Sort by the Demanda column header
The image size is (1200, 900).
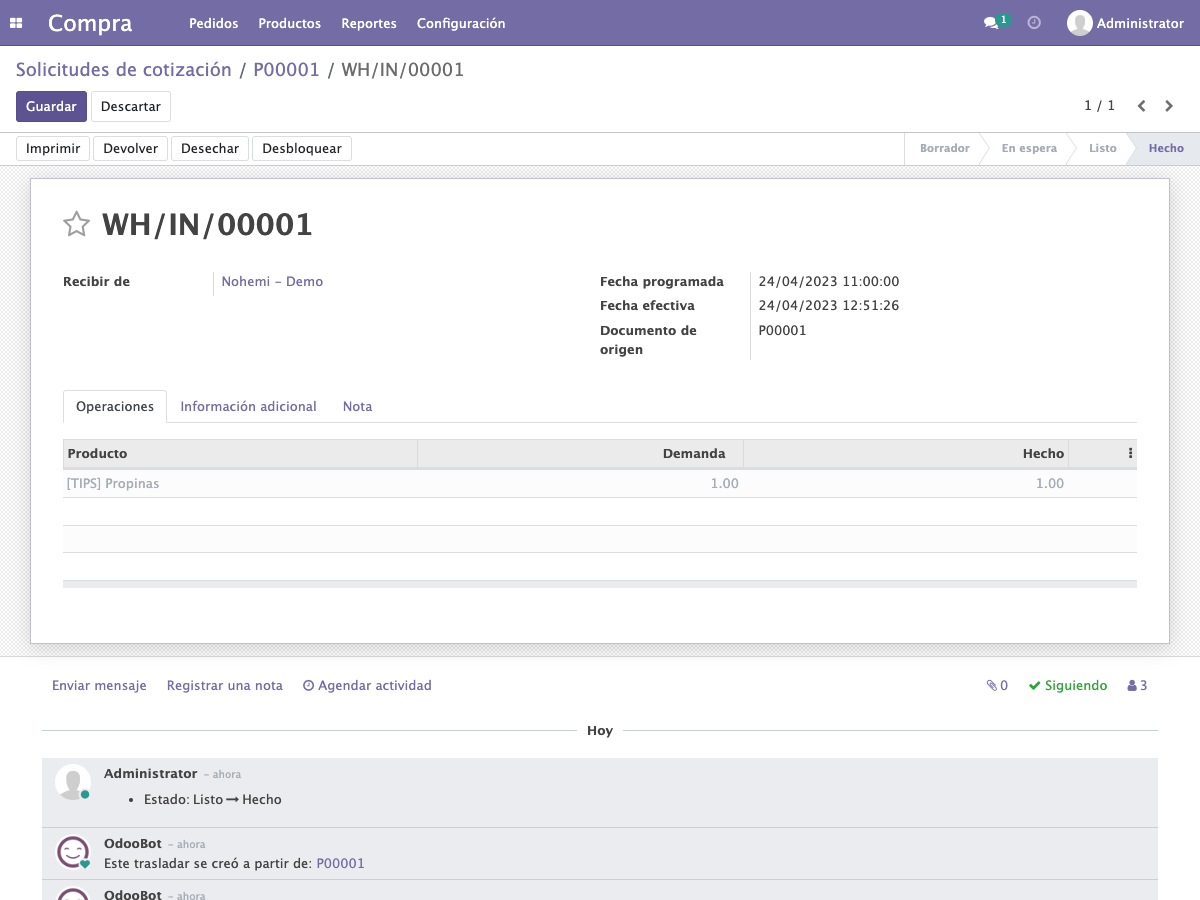click(580, 454)
